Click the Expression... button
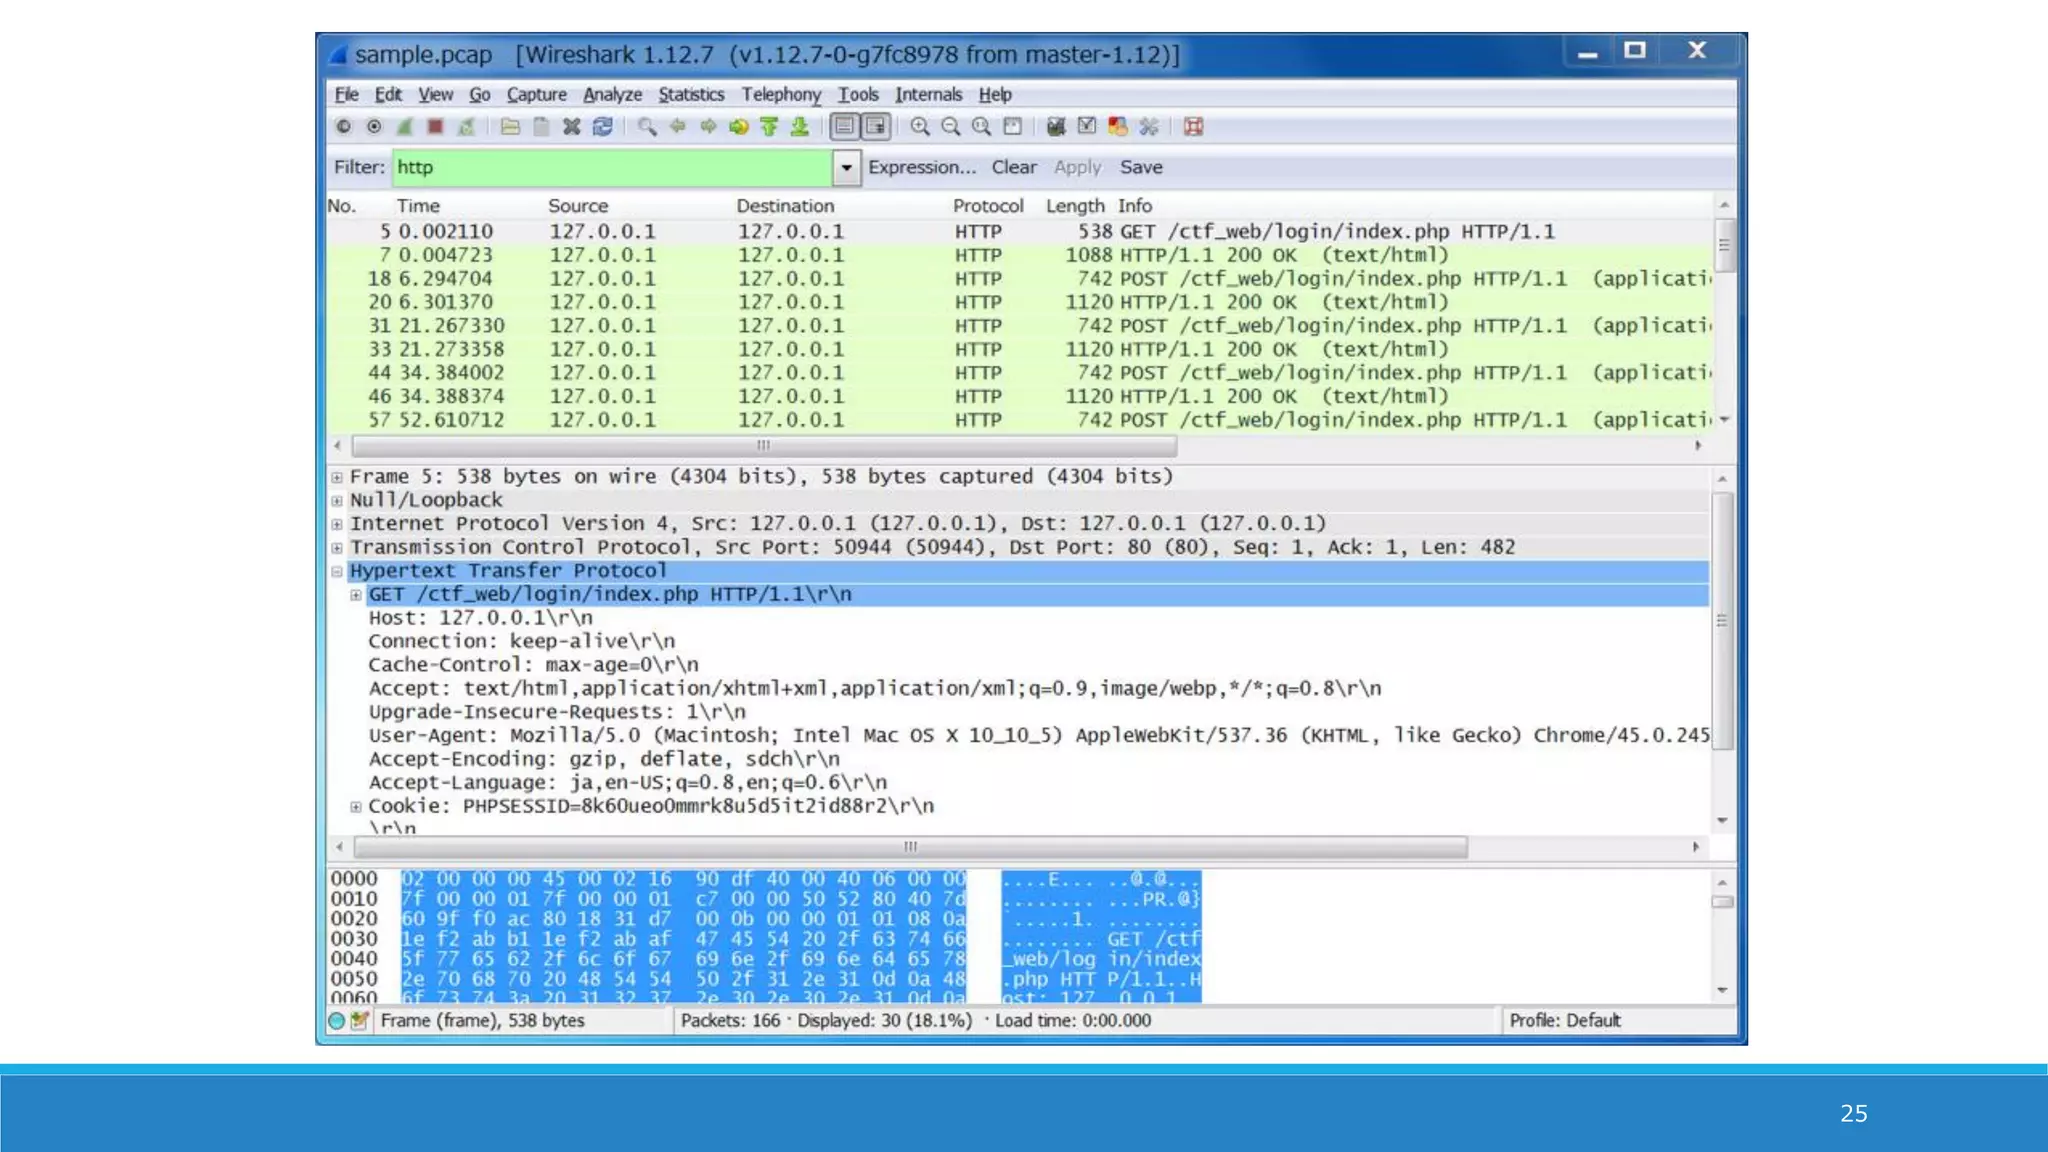Image resolution: width=2048 pixels, height=1152 pixels. point(921,167)
